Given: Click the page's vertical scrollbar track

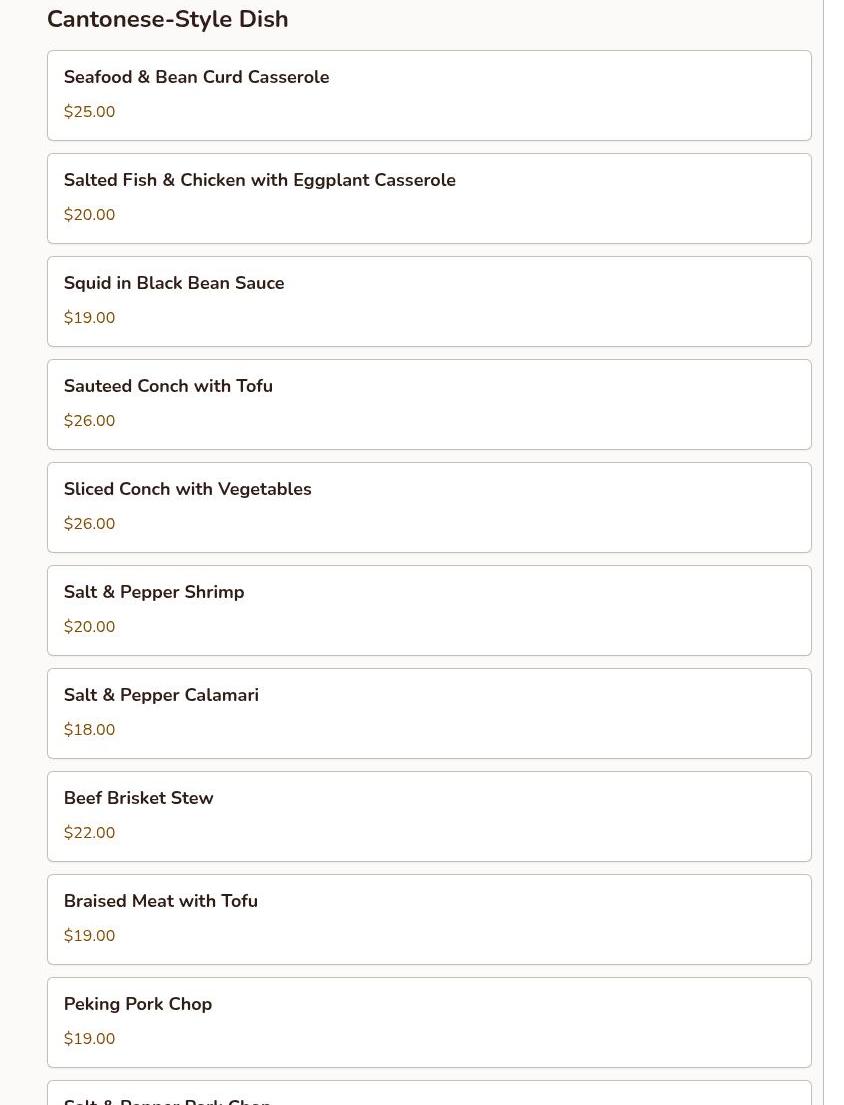Looking at the screenshot, I should pyautogui.click(x=833, y=552).
